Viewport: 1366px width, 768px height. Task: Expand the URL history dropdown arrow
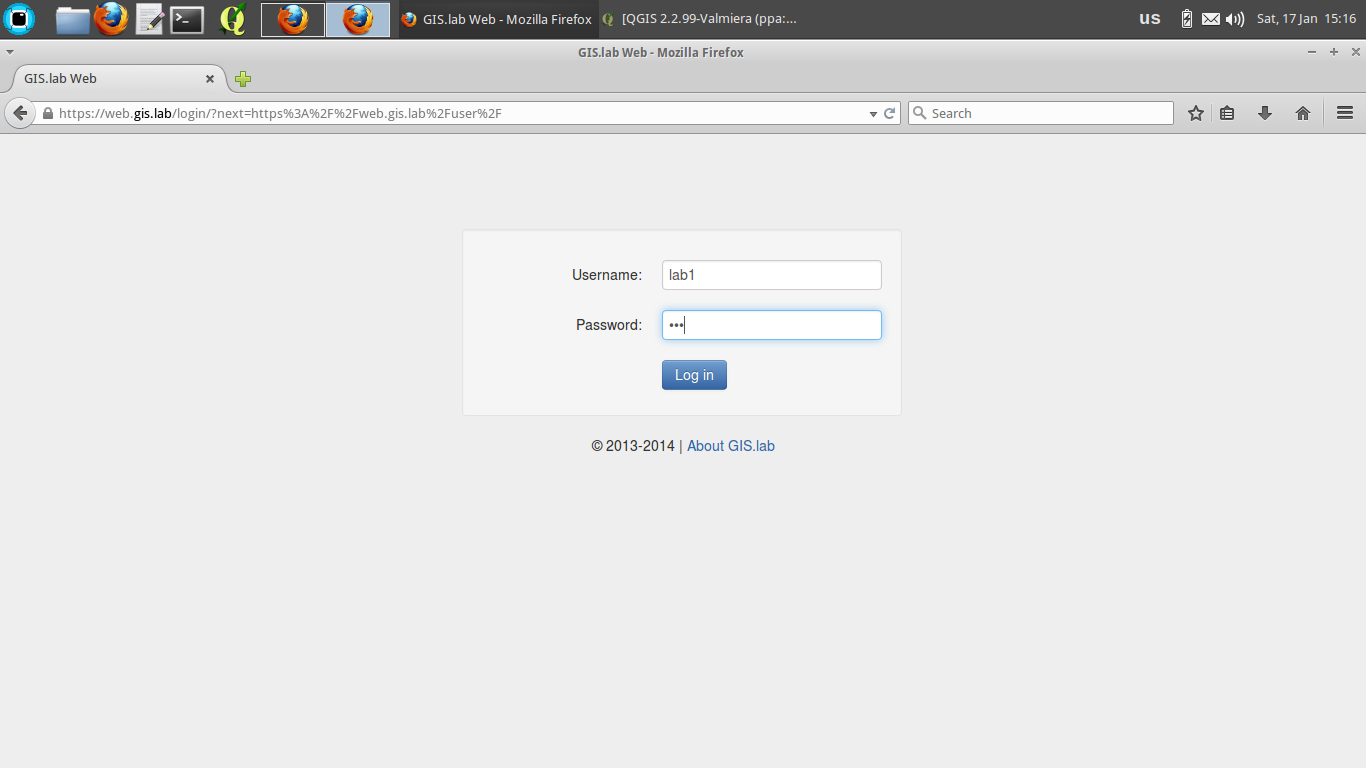point(873,114)
